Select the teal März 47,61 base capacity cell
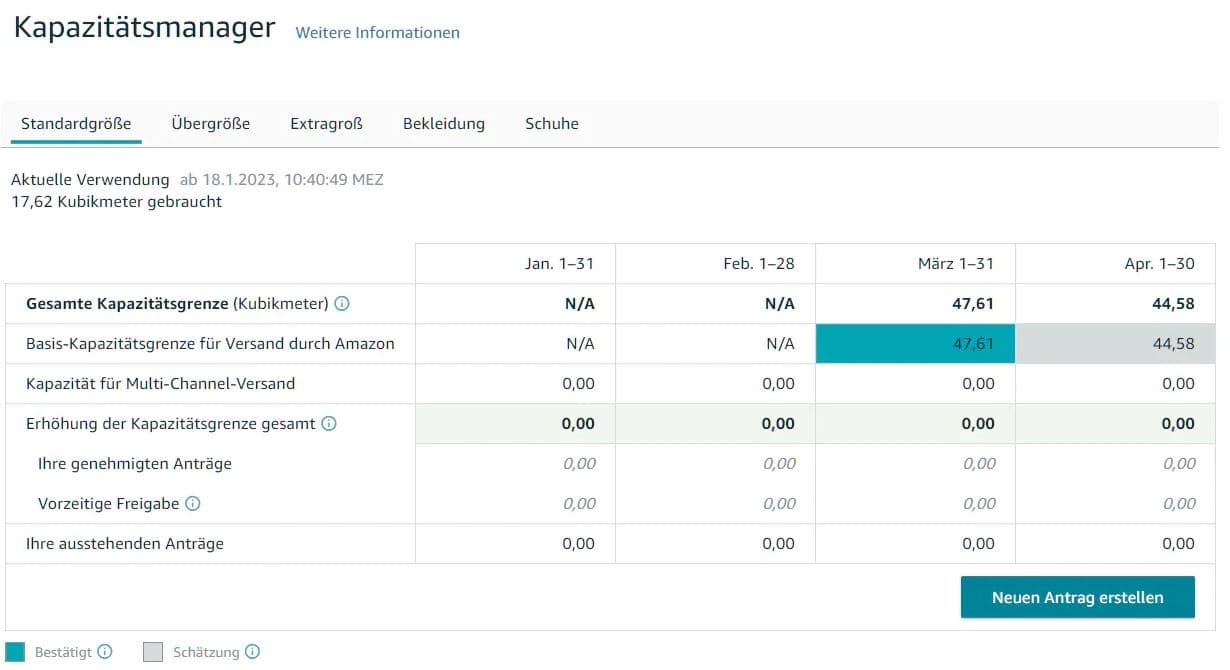 pos(915,344)
